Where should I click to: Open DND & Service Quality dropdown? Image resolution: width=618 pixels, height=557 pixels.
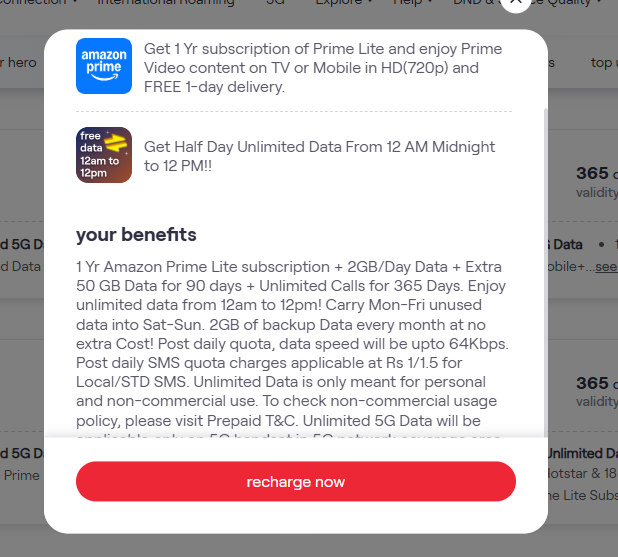[x=528, y=2]
